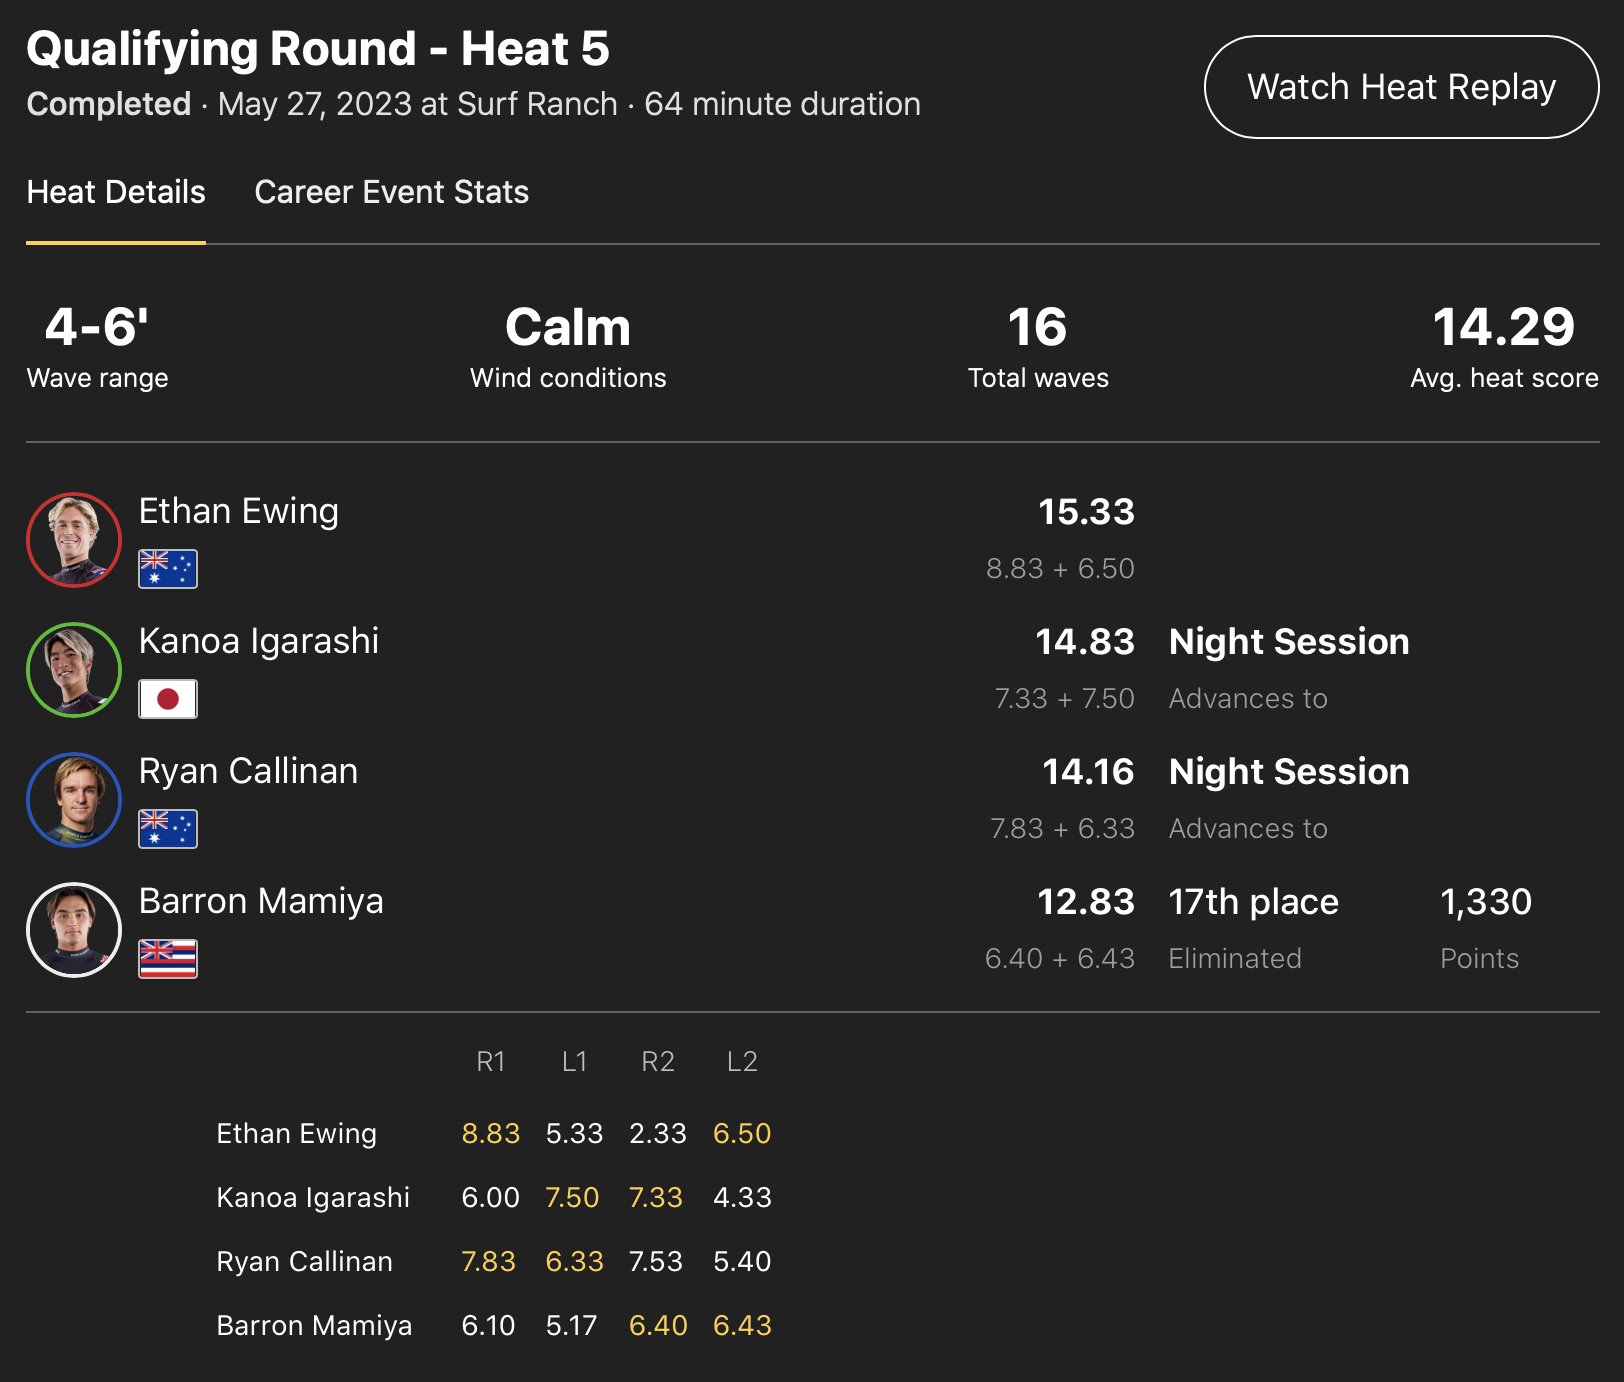Switch to Career Event Stats tab
Viewport: 1624px width, 1382px height.
point(392,192)
